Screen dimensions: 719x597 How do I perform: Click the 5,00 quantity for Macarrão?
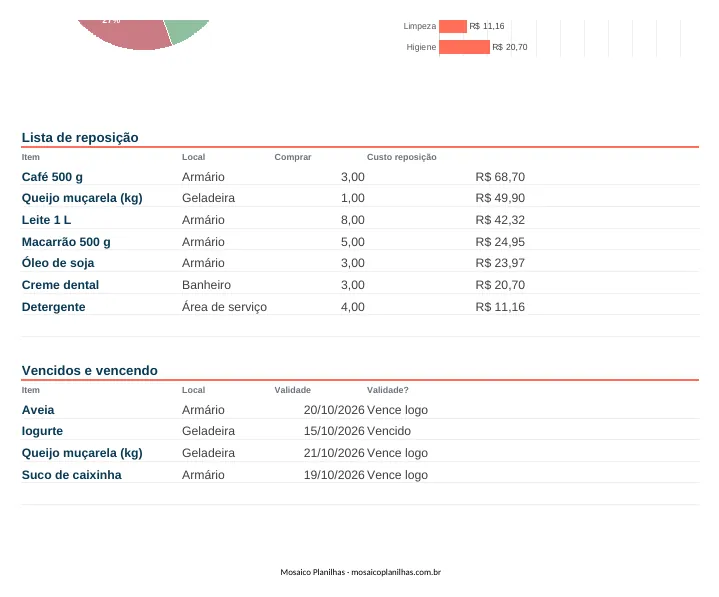(353, 242)
